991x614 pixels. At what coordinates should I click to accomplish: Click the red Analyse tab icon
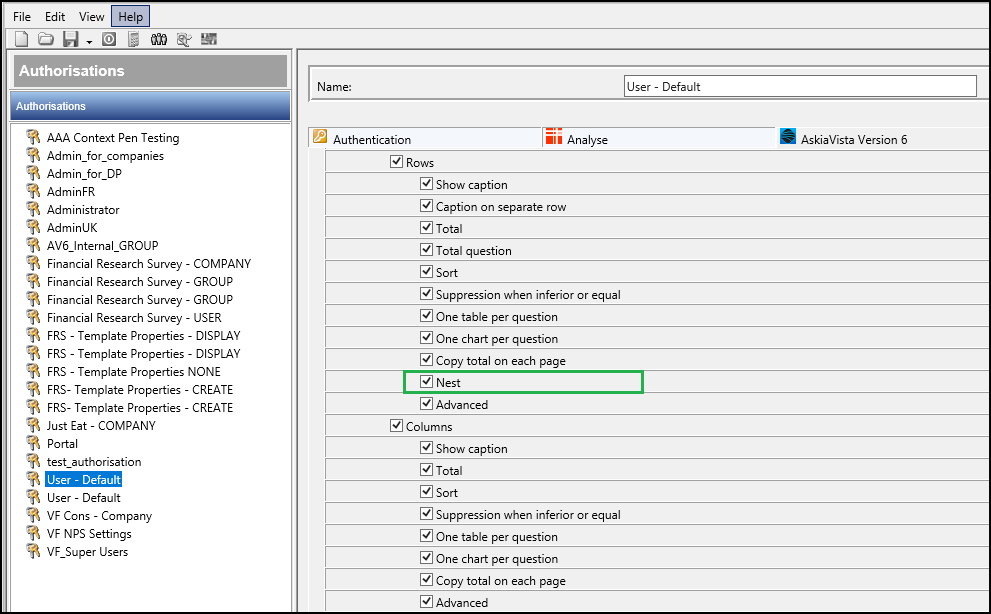(x=554, y=136)
